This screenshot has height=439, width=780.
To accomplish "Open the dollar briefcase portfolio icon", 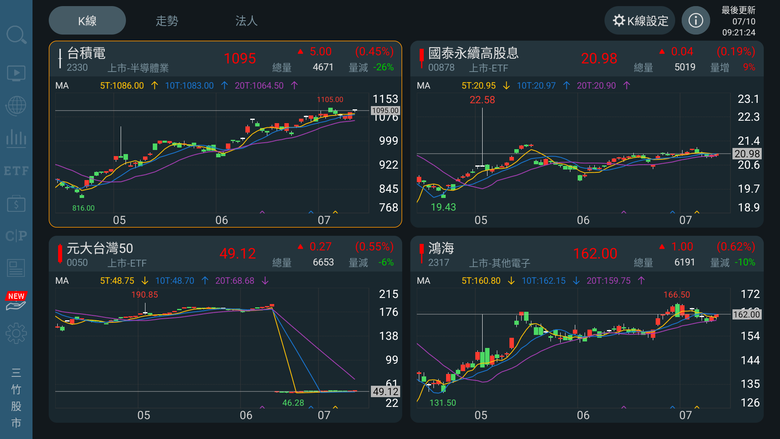I will [16, 203].
